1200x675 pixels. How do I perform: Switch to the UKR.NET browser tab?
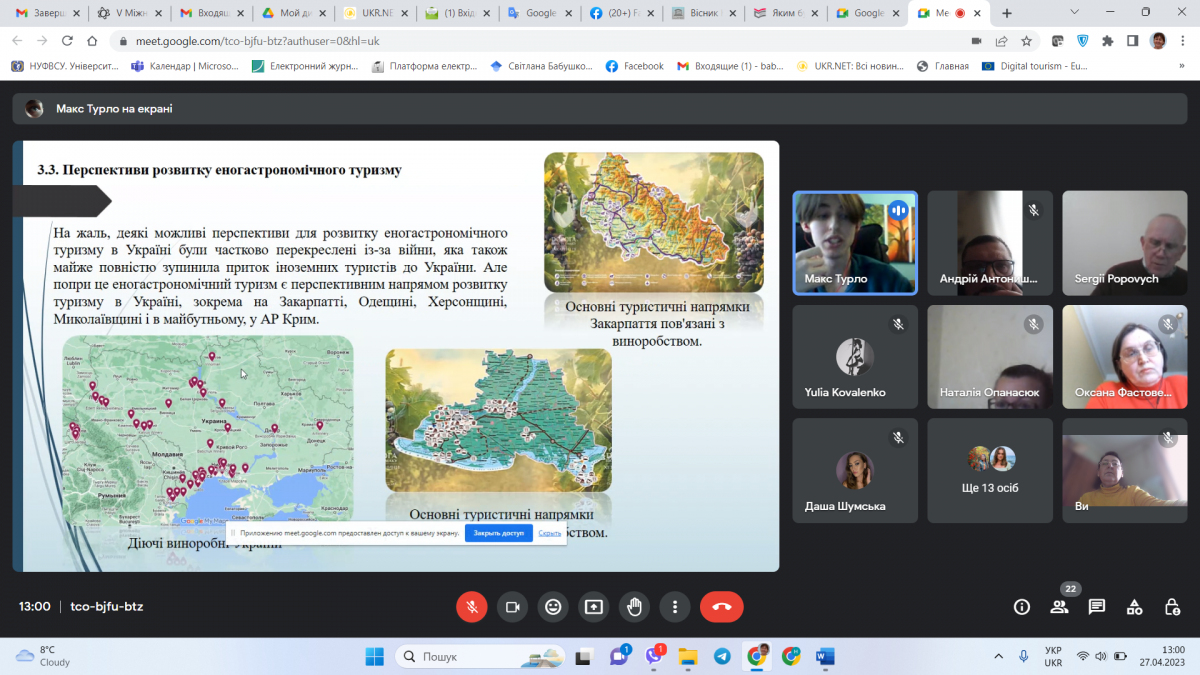(x=376, y=13)
